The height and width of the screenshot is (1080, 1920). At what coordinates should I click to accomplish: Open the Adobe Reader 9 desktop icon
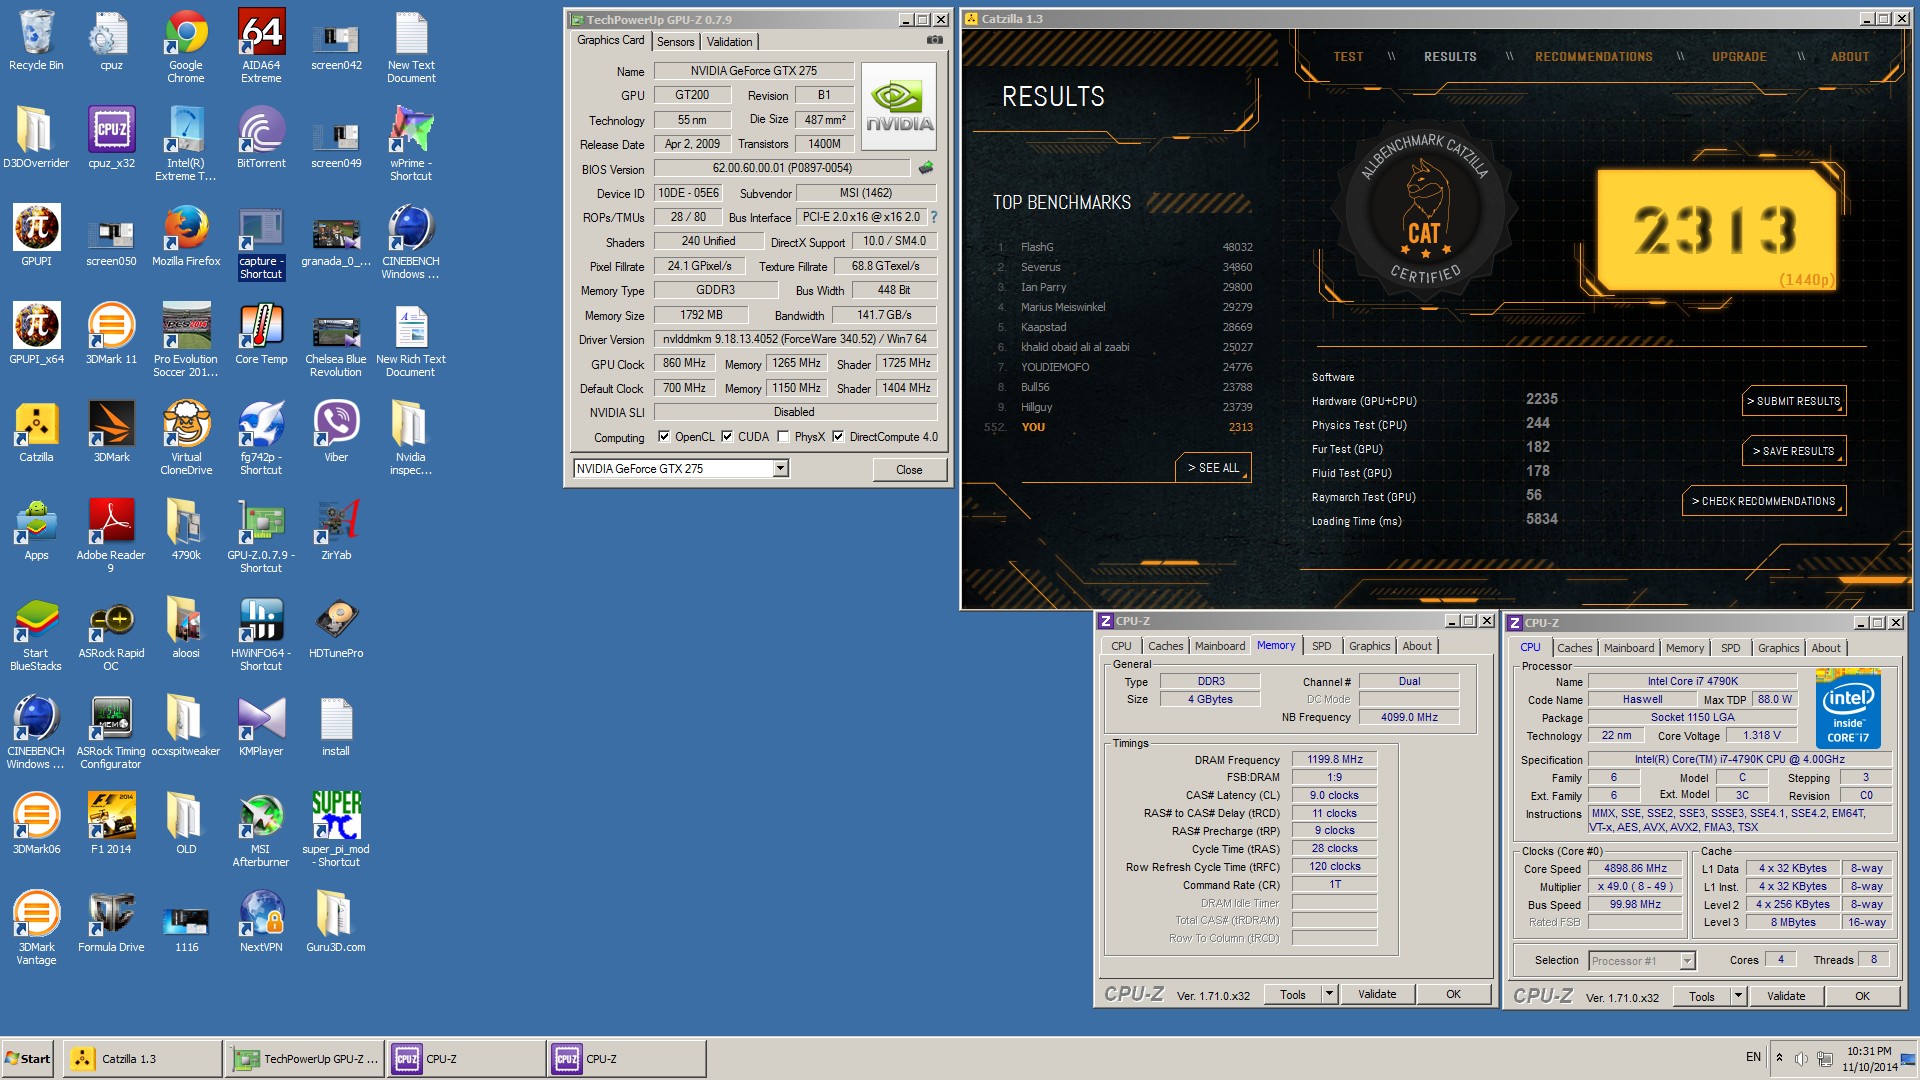[x=111, y=536]
